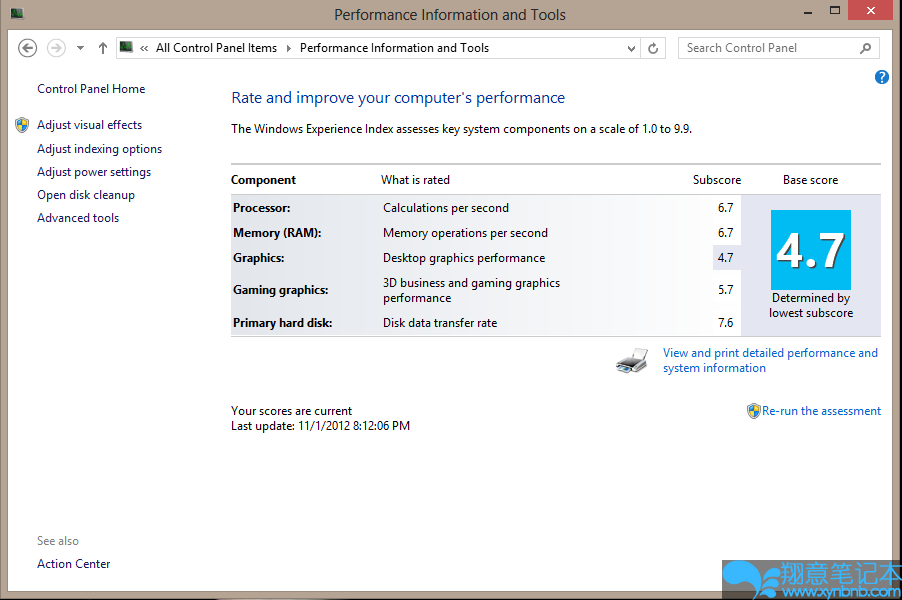Image resolution: width=902 pixels, height=600 pixels.
Task: Click shield icon next to Re-run the assessment
Action: pyautogui.click(x=754, y=411)
